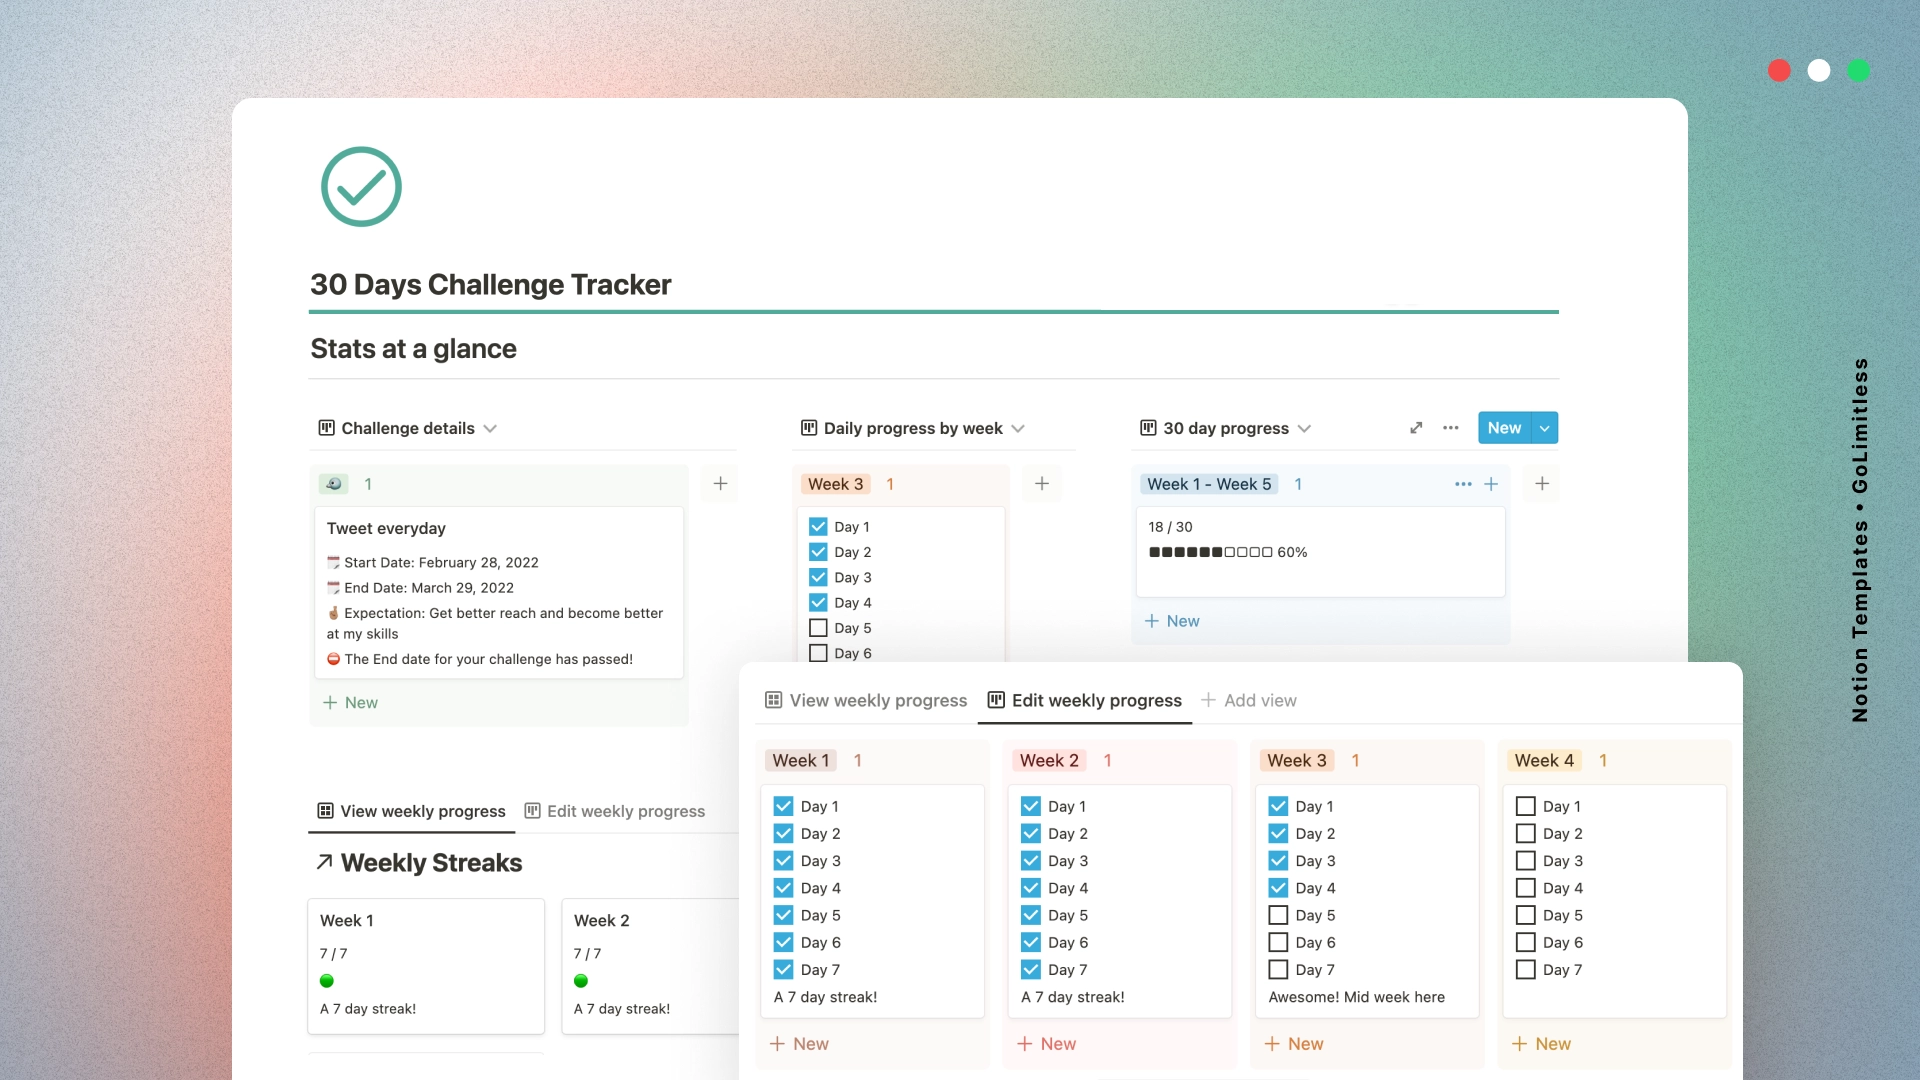Toggle Day 5 checkbox in Week 3 column
Screen dimensions: 1920x1080
point(1276,914)
